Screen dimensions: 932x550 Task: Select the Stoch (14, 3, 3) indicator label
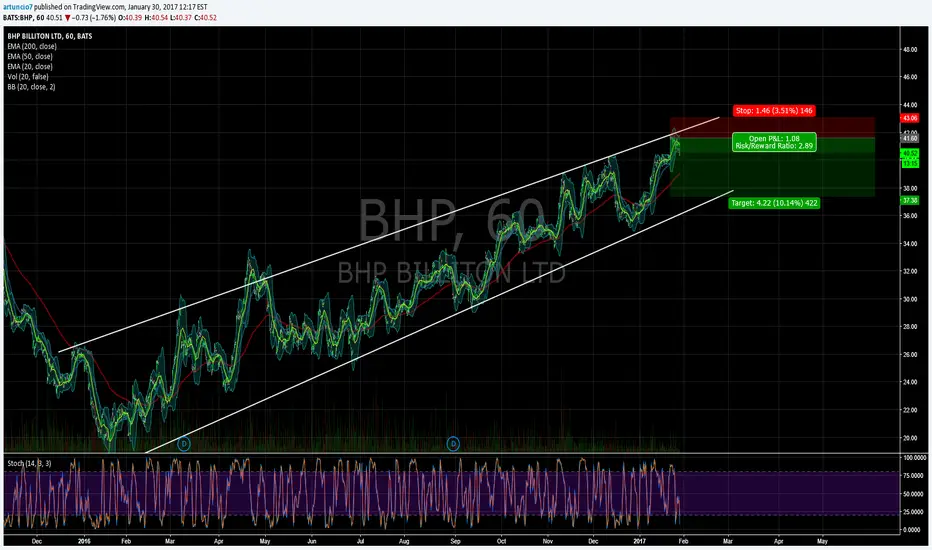30,463
